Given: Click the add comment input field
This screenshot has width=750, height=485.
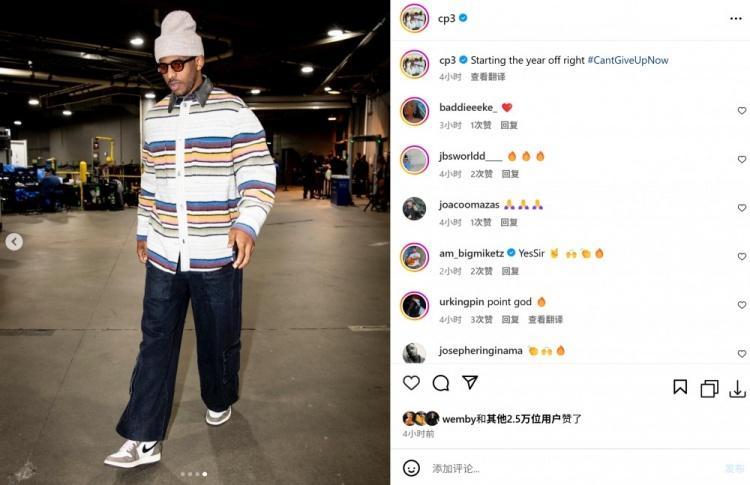Looking at the screenshot, I should 574,468.
